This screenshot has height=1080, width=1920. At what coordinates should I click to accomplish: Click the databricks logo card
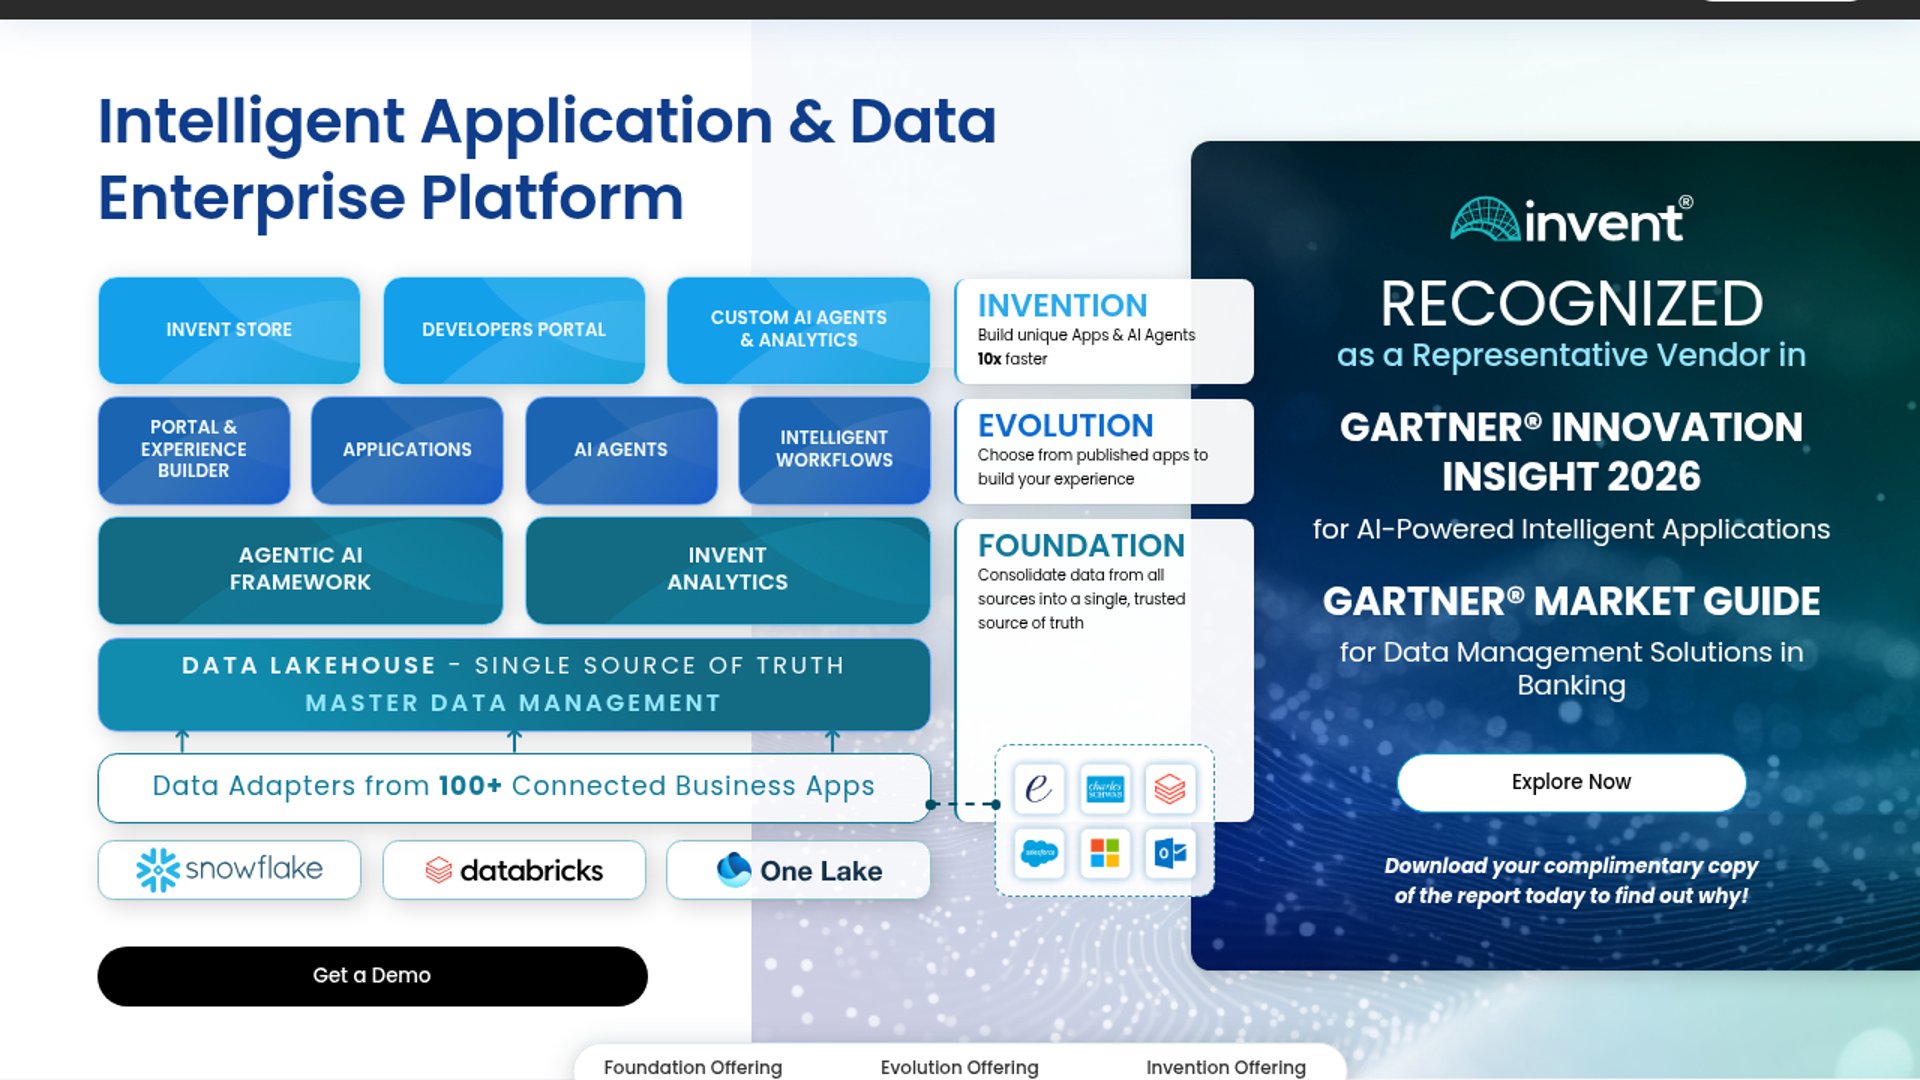(x=514, y=870)
